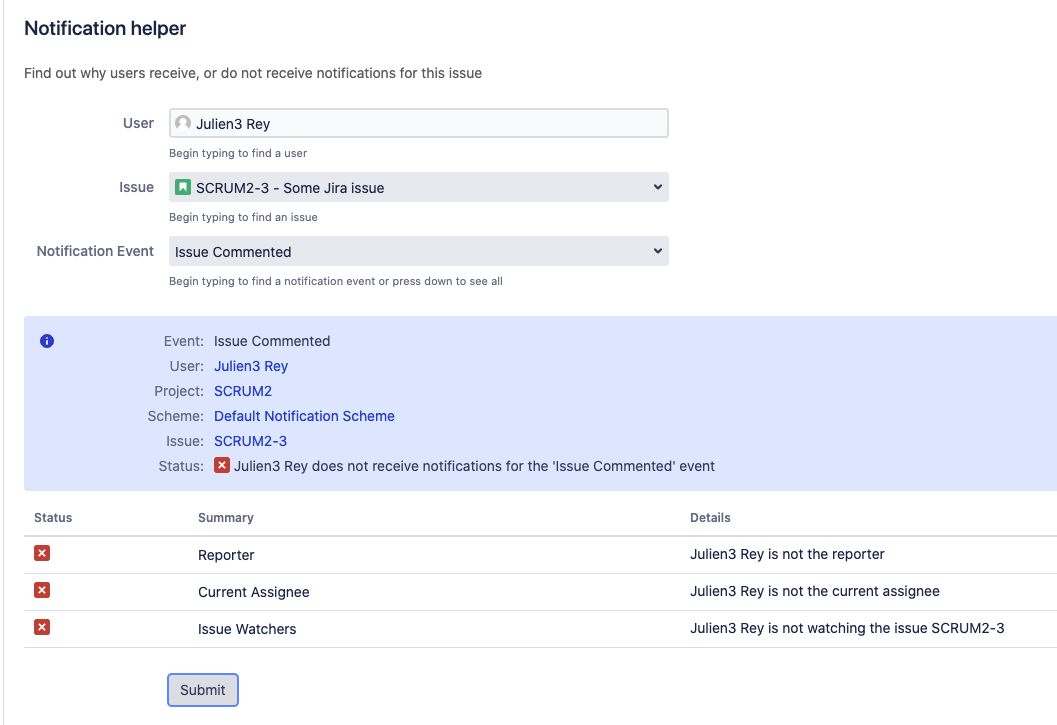This screenshot has height=725, width=1057.
Task: Click the Summary column header
Action: pos(226,518)
